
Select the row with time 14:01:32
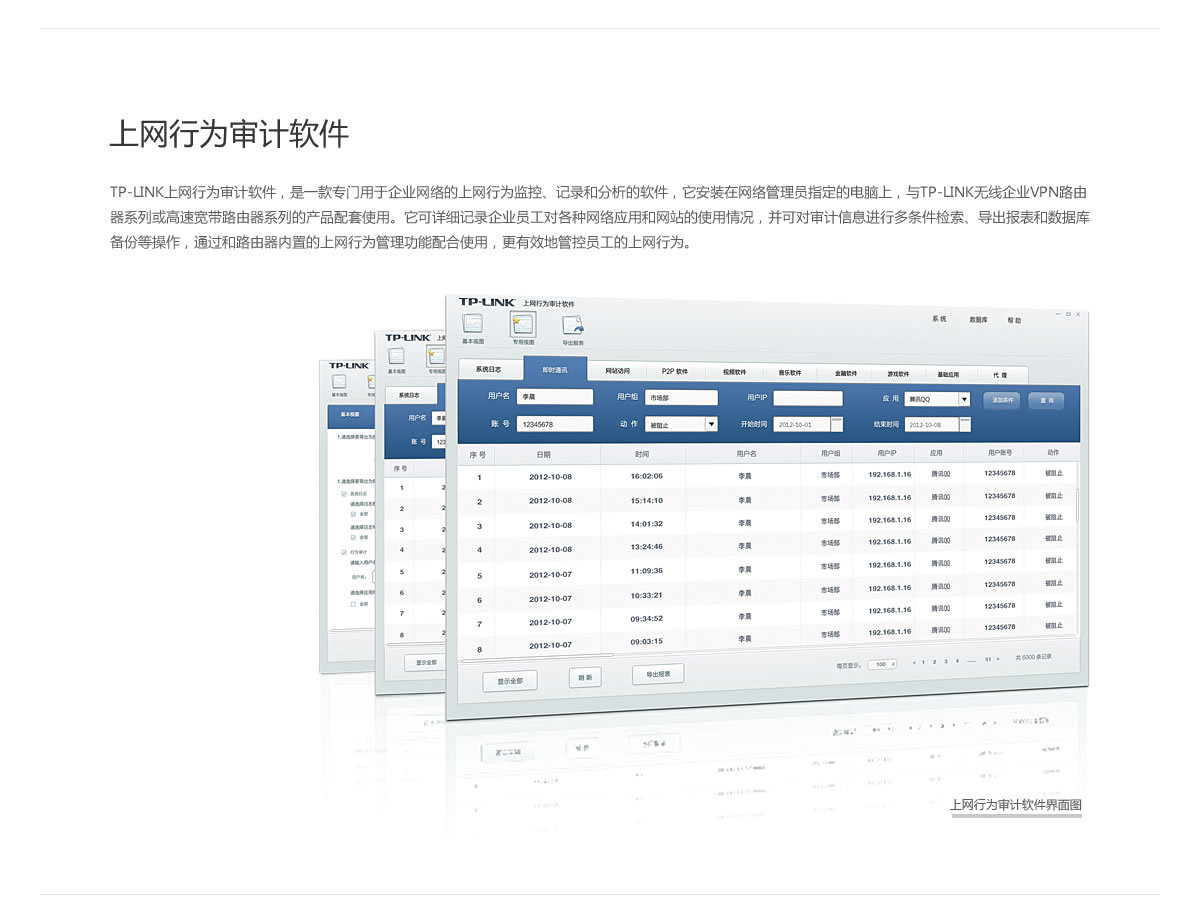point(767,523)
